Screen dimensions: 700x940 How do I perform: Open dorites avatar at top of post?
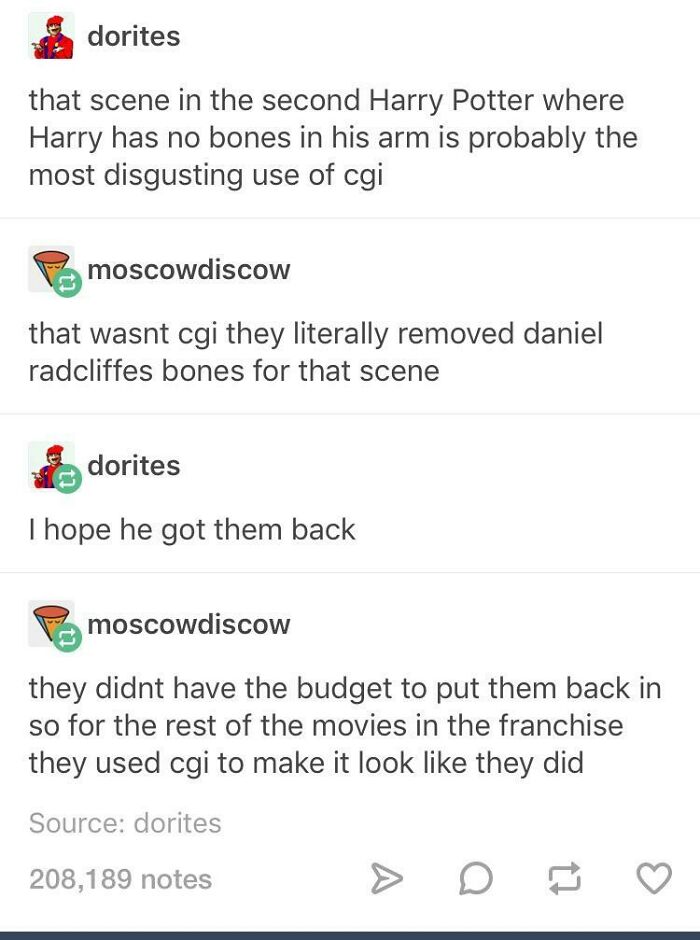point(52,36)
